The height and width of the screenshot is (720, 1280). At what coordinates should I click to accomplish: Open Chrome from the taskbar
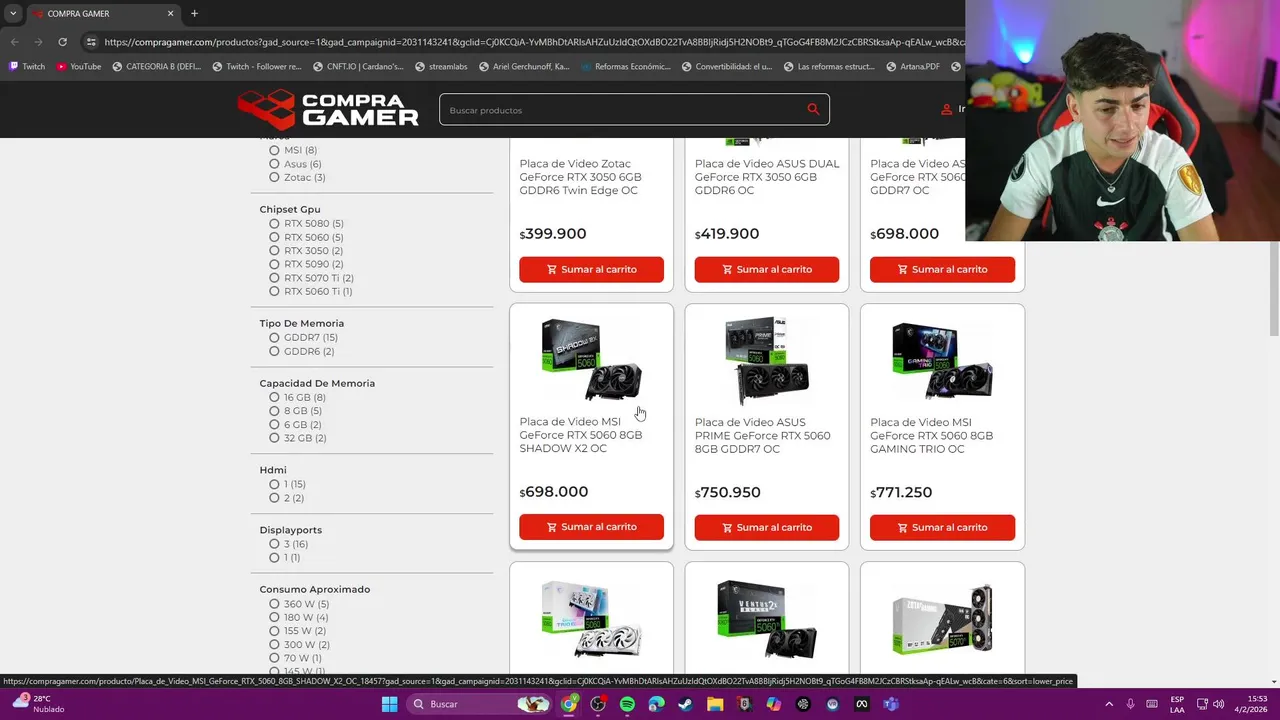coord(569,704)
